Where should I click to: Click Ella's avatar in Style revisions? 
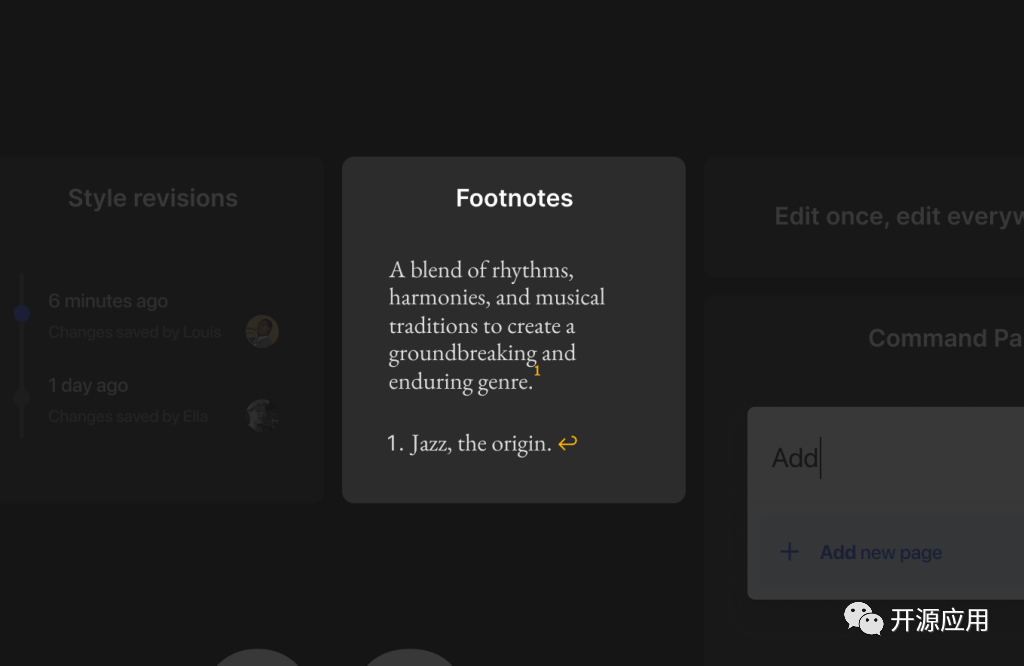(x=262, y=415)
